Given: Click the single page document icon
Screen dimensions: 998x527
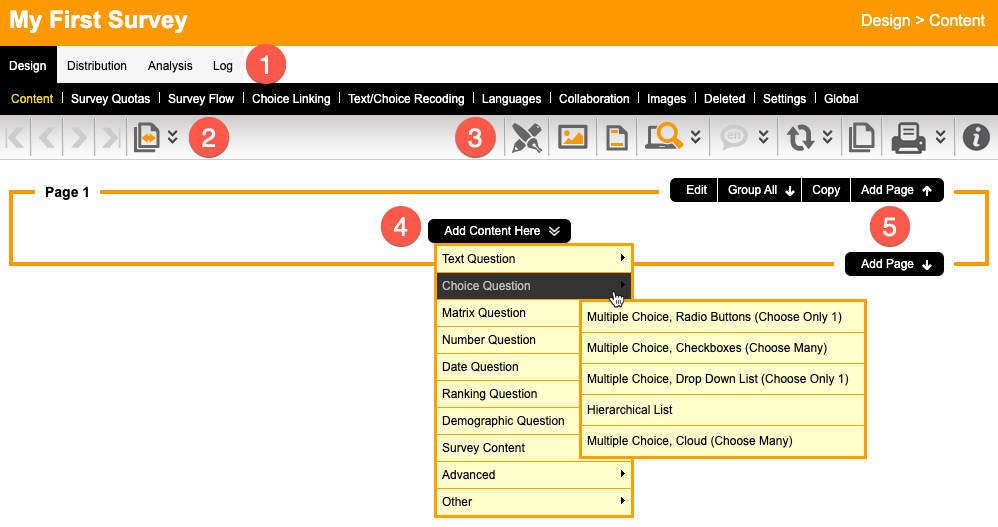Looking at the screenshot, I should point(617,138).
